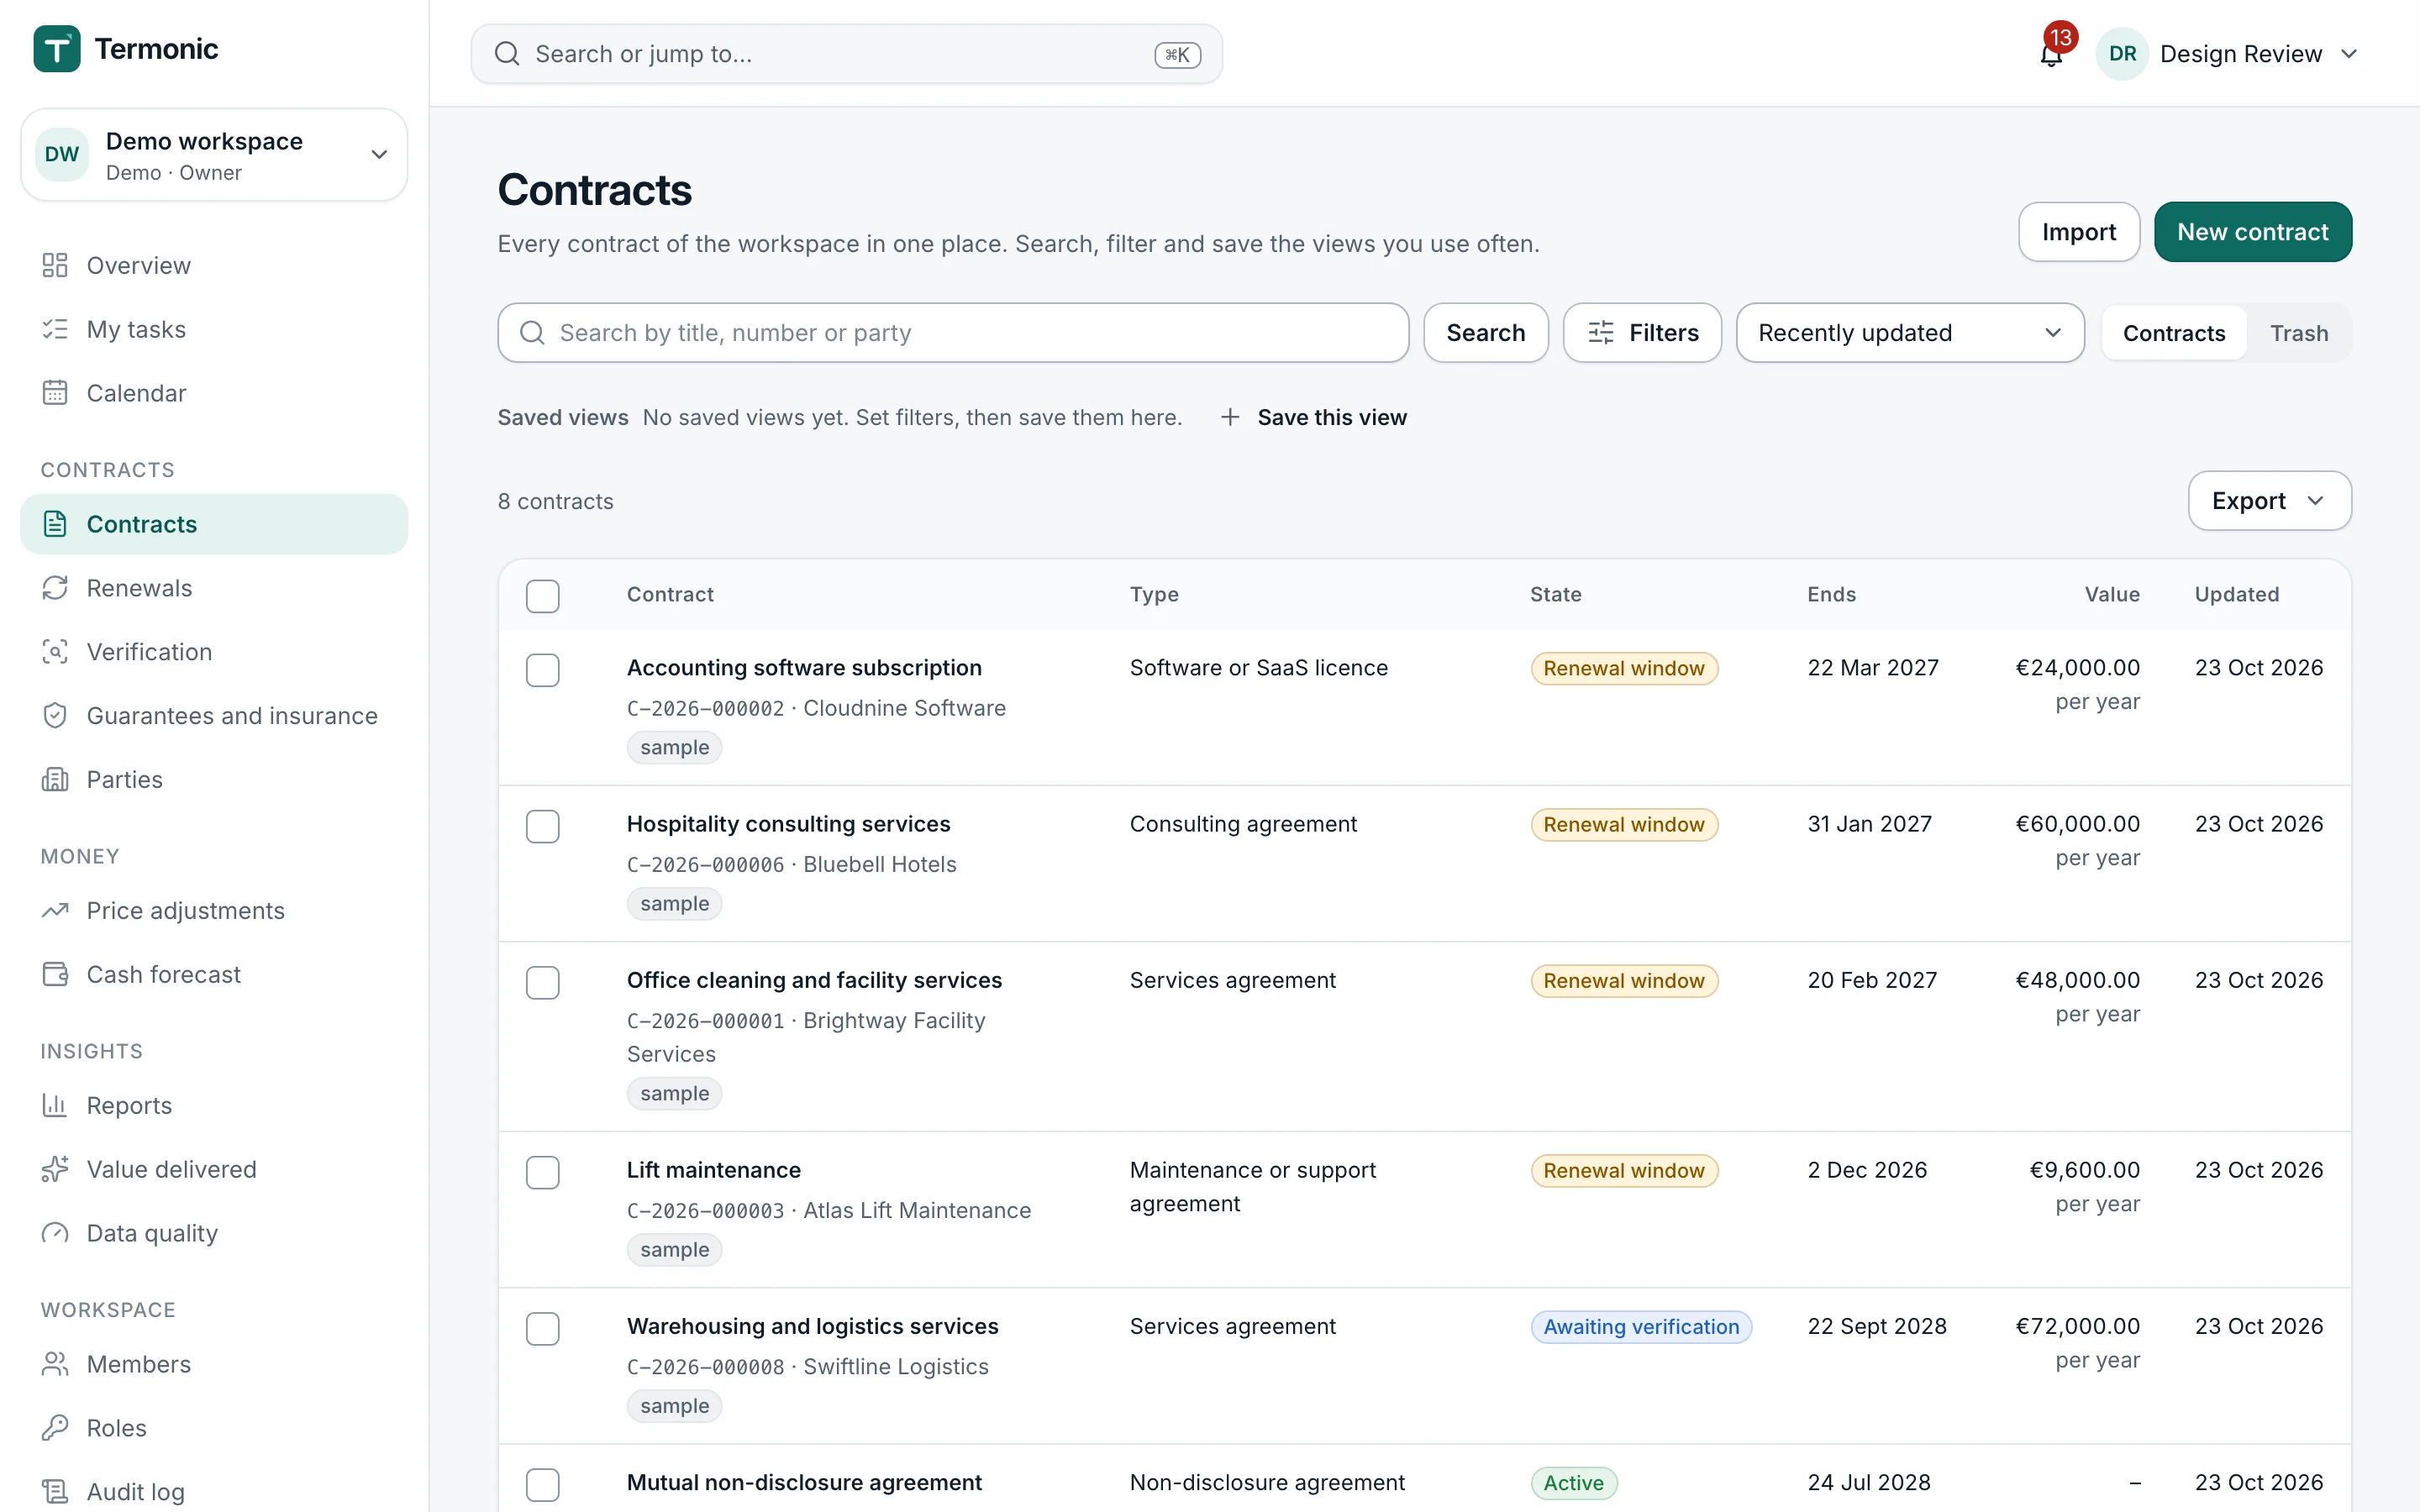Select the Contracts tab next to Trash
Image resolution: width=2420 pixels, height=1512 pixels.
[2174, 333]
